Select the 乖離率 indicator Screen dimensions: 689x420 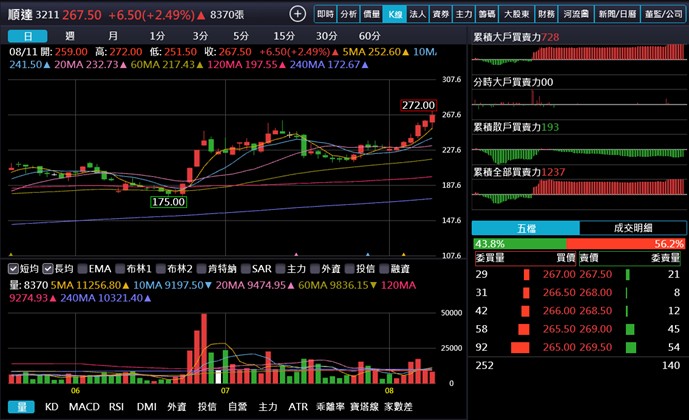point(330,407)
